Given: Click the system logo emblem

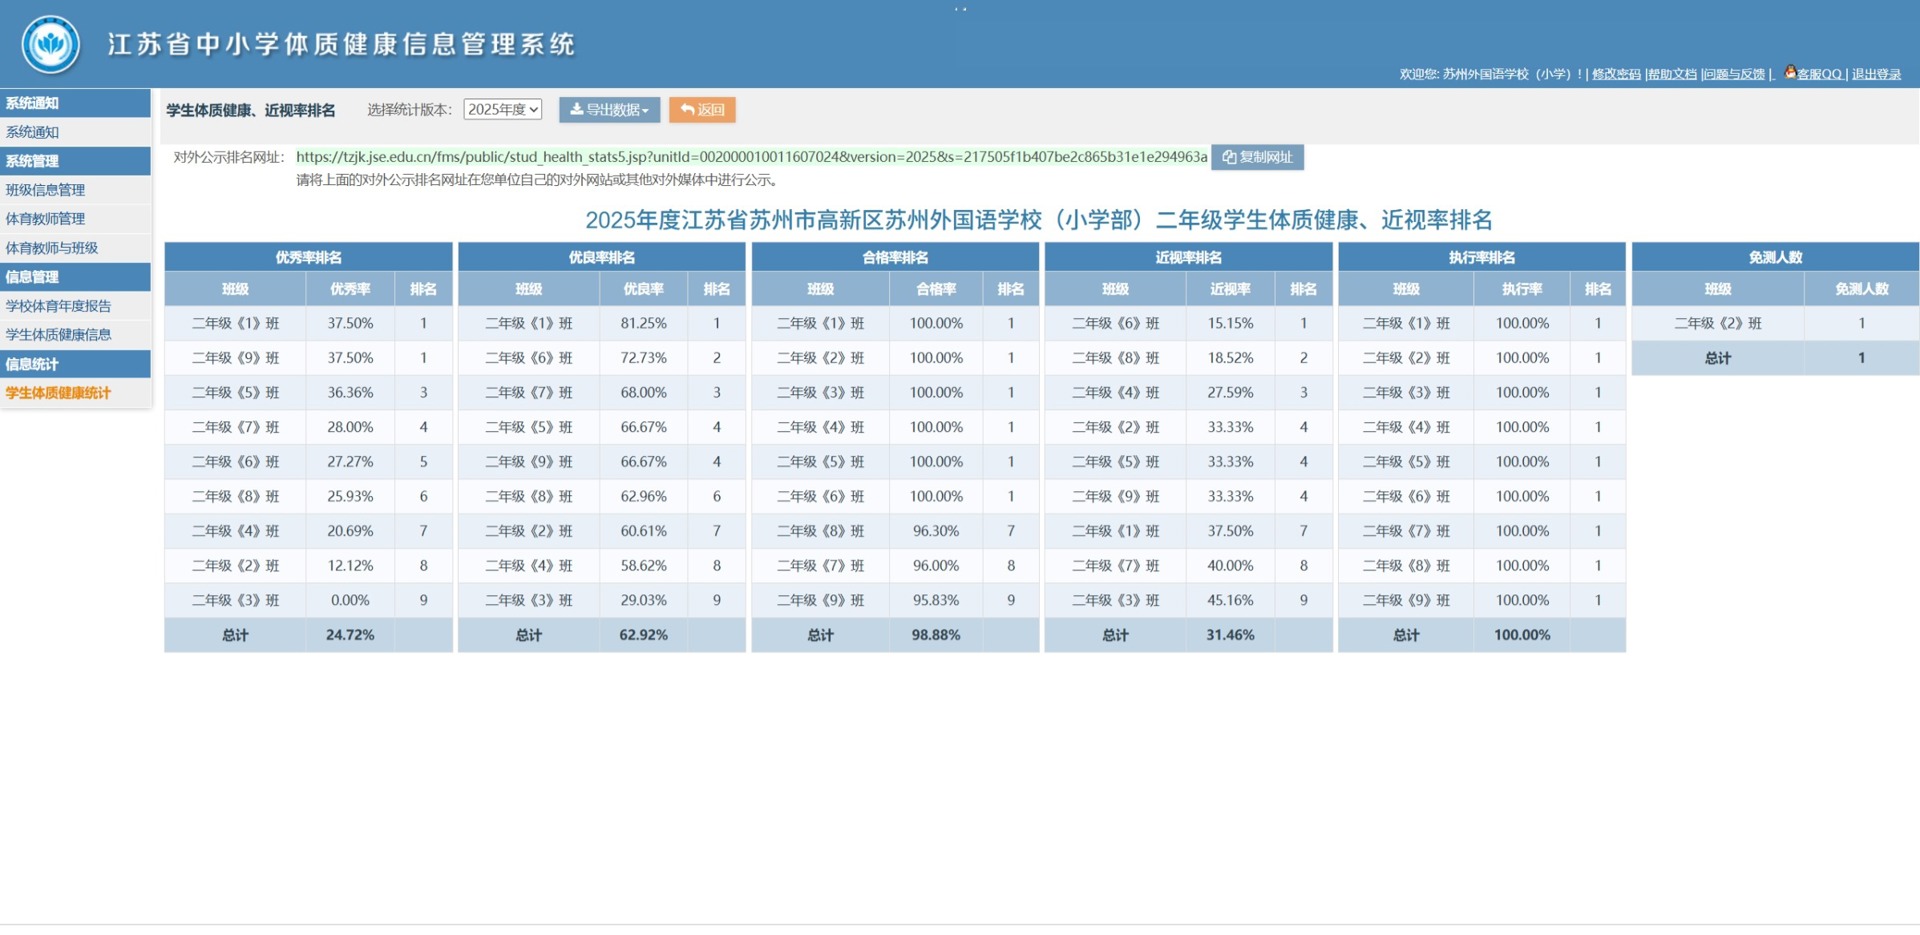Looking at the screenshot, I should 51,44.
